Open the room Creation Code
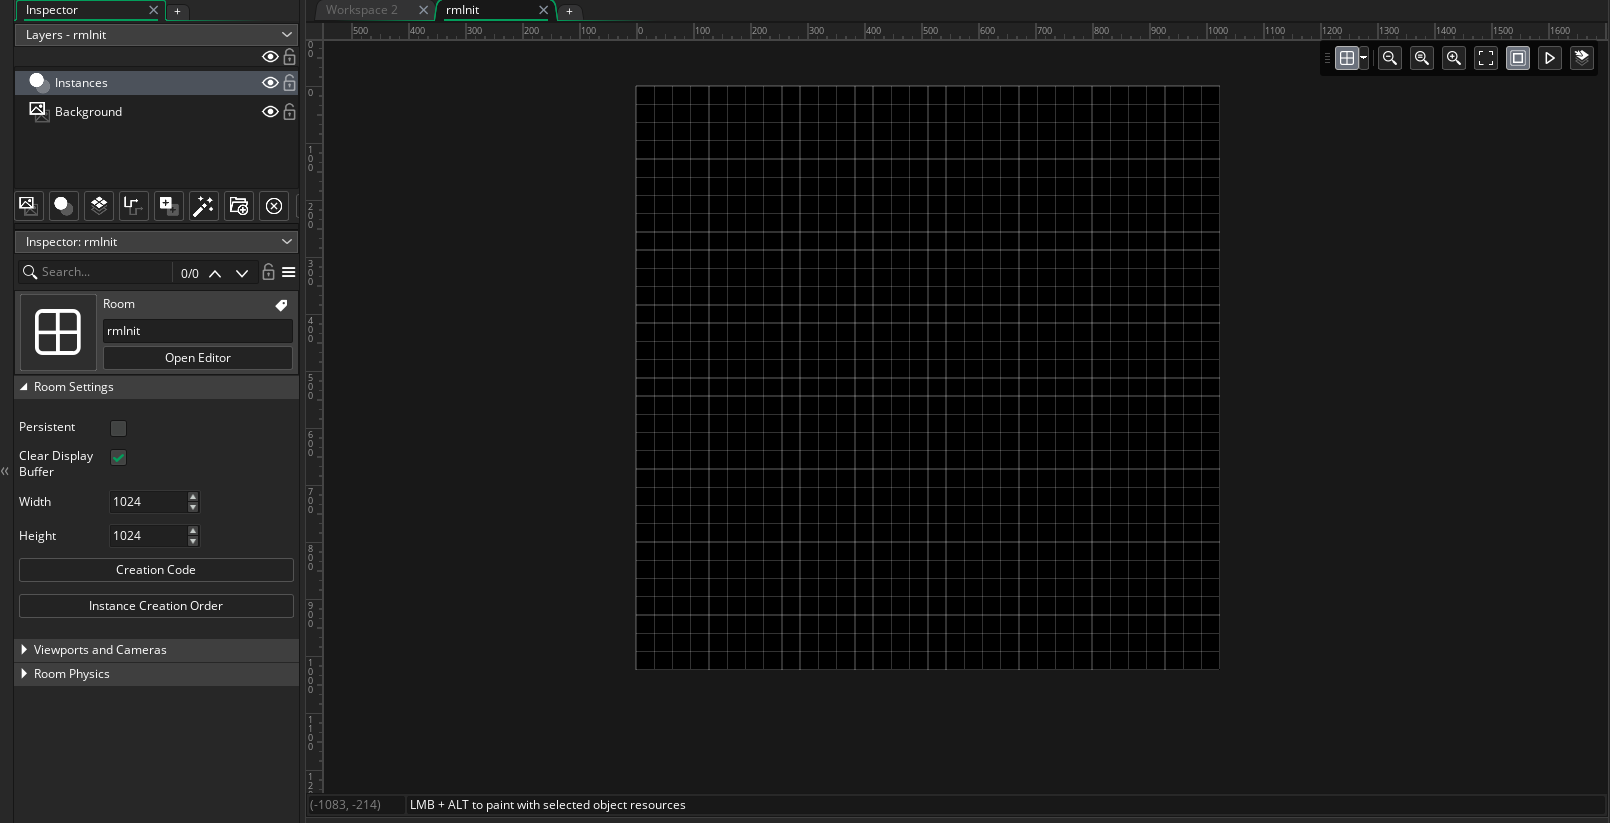1610x823 pixels. 156,570
